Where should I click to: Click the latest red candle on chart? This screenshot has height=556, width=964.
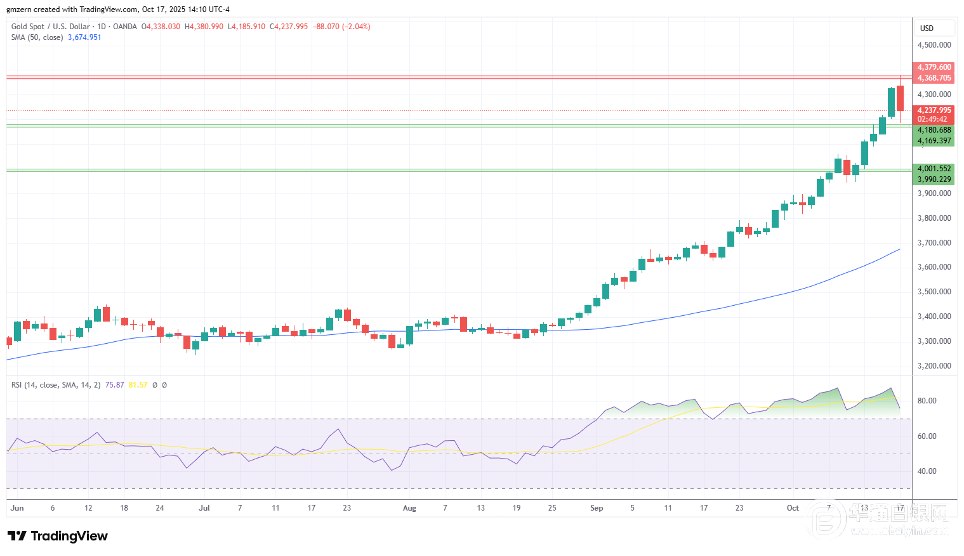click(x=901, y=98)
